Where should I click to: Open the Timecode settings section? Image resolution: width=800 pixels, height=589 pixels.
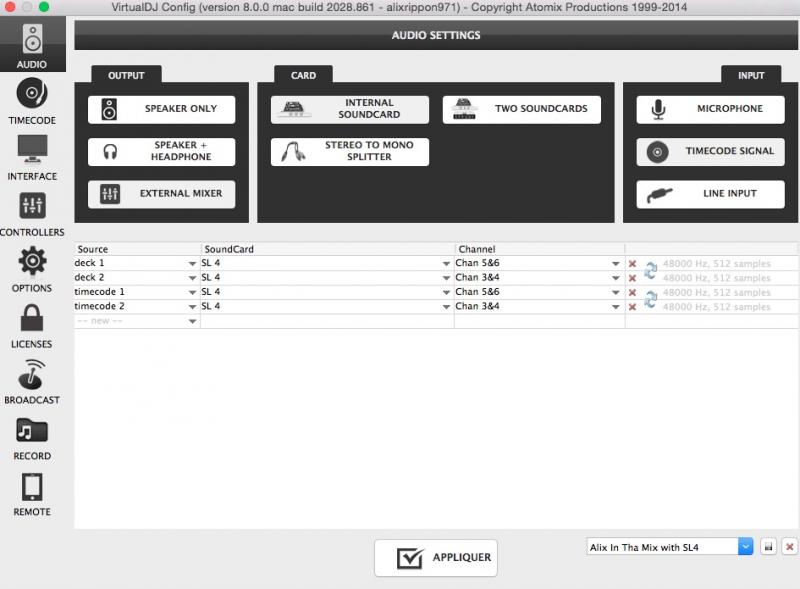(32, 101)
